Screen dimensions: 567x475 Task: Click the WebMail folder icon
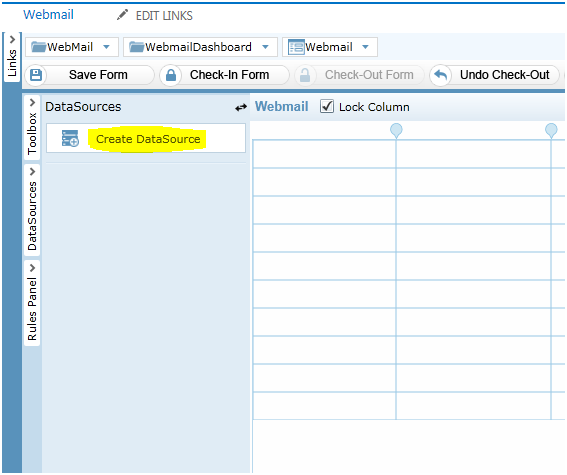pyautogui.click(x=38, y=47)
